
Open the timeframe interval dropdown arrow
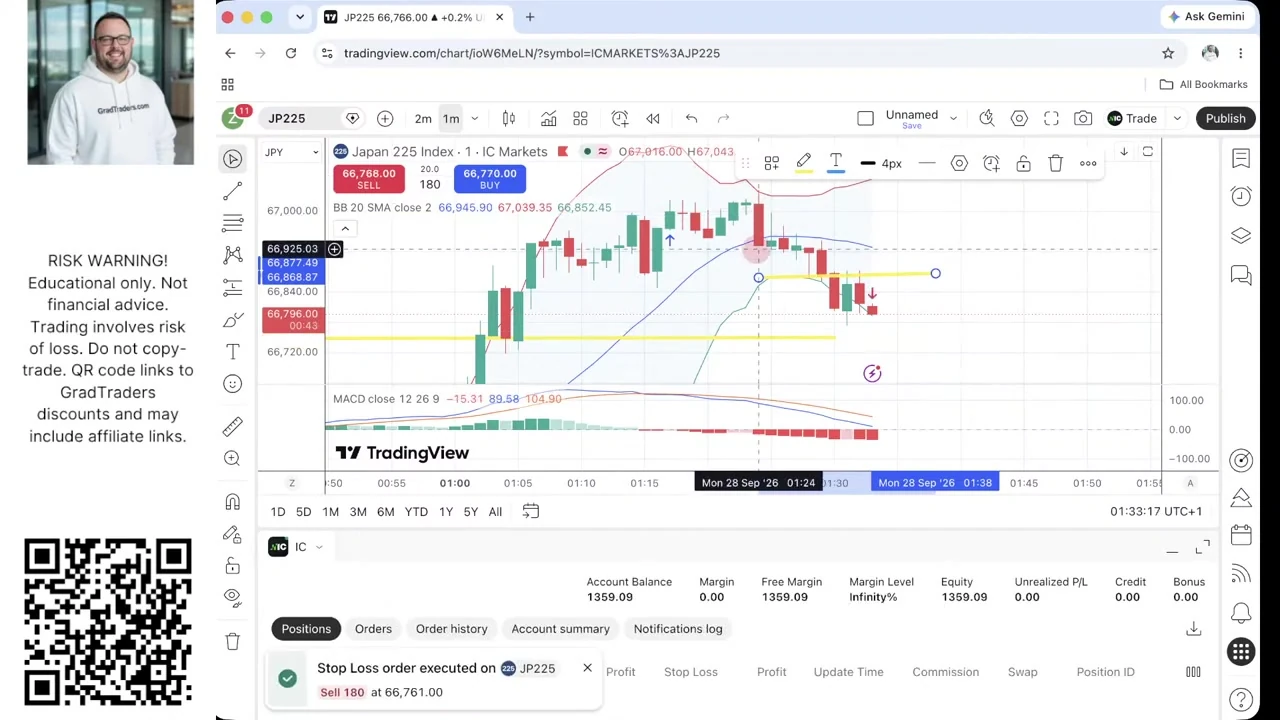(x=474, y=118)
